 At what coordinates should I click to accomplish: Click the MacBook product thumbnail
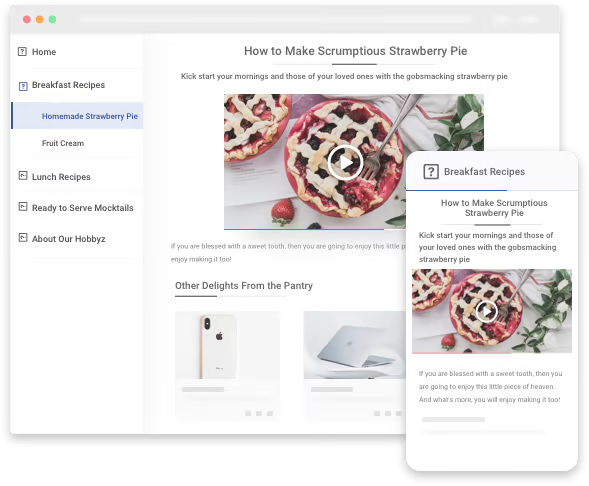point(355,345)
